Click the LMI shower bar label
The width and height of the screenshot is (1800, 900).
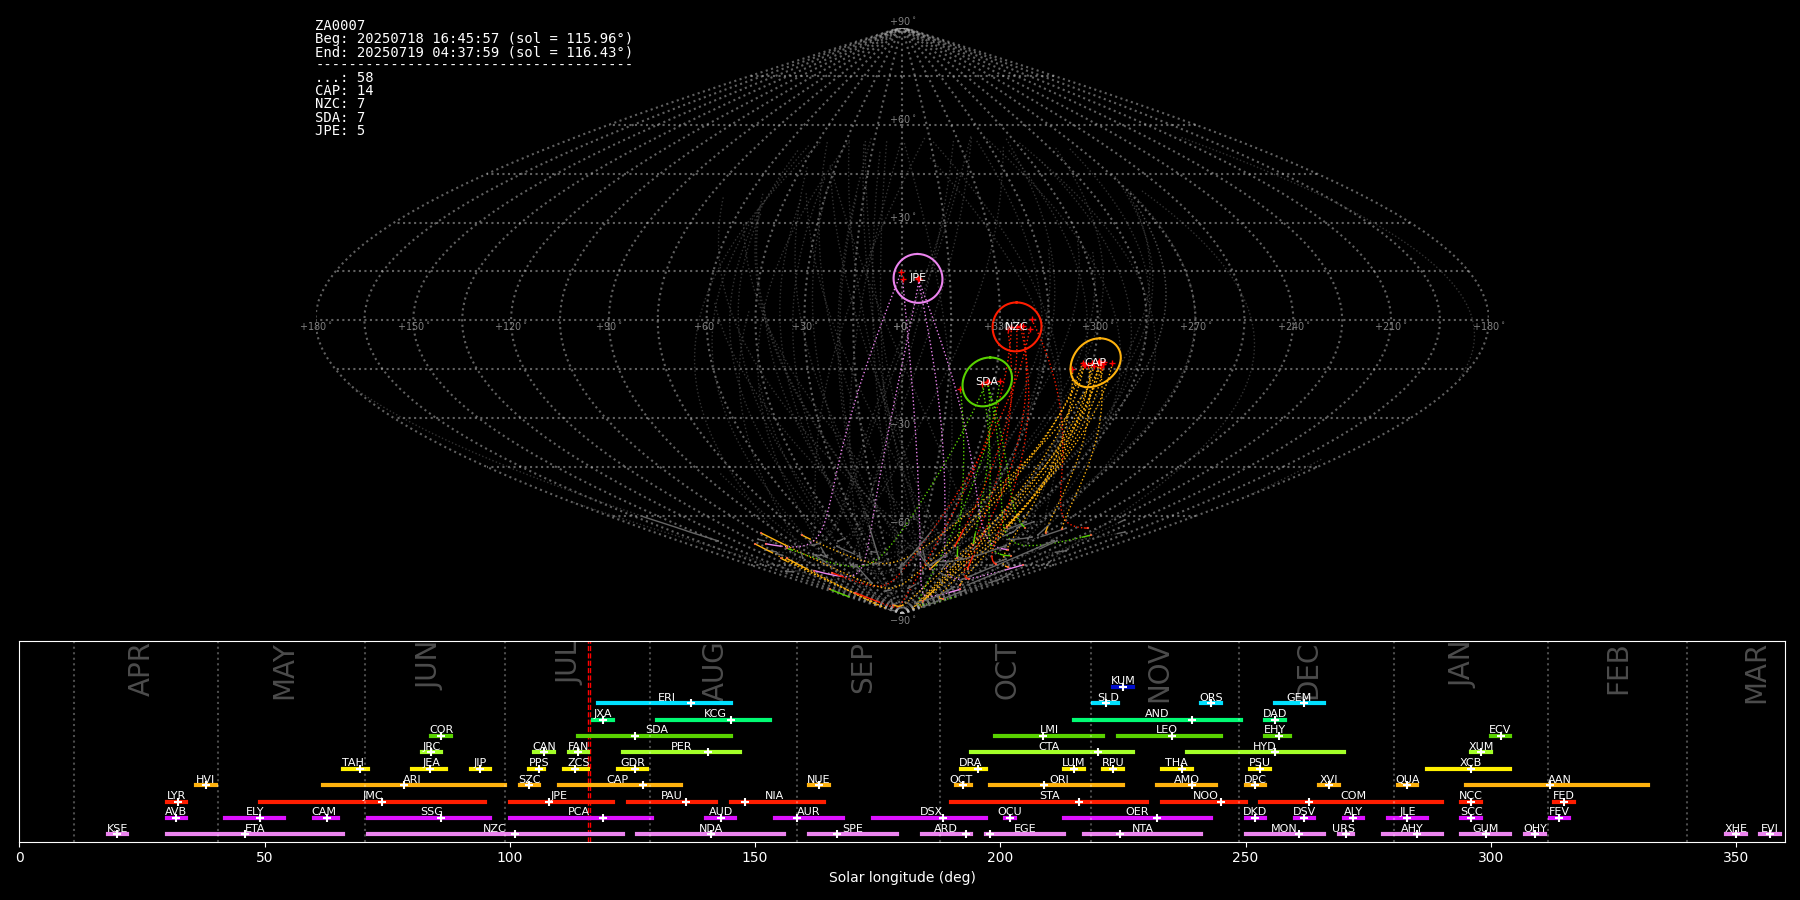point(1049,730)
